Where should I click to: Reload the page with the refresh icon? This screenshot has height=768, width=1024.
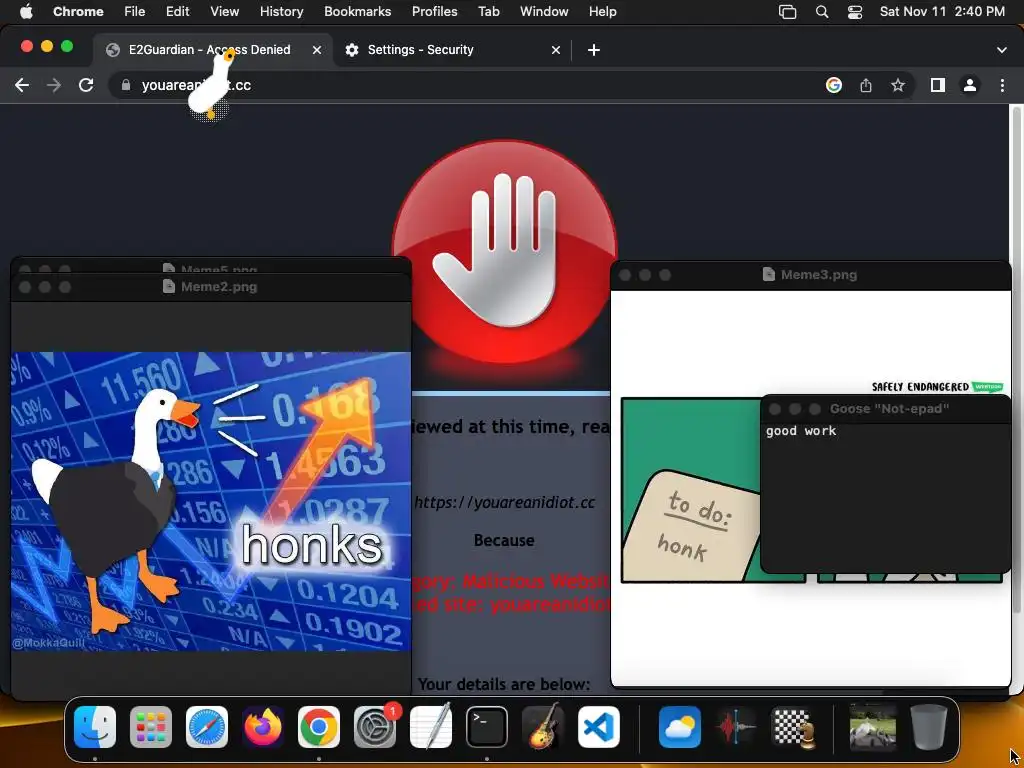(x=86, y=85)
